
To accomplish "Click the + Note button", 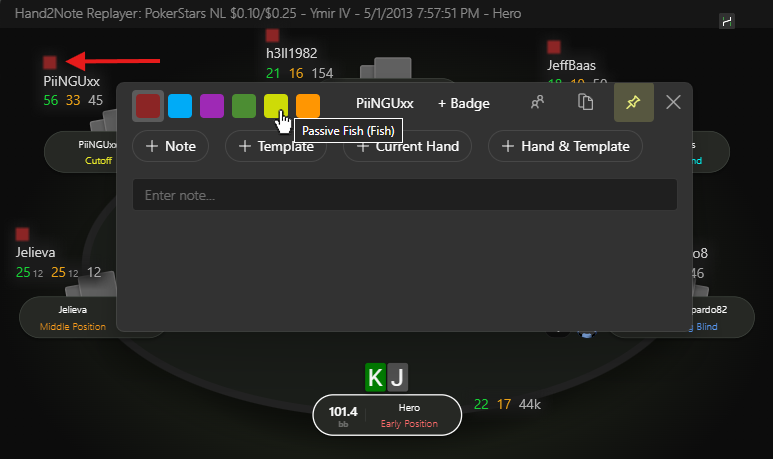I will pos(171,146).
